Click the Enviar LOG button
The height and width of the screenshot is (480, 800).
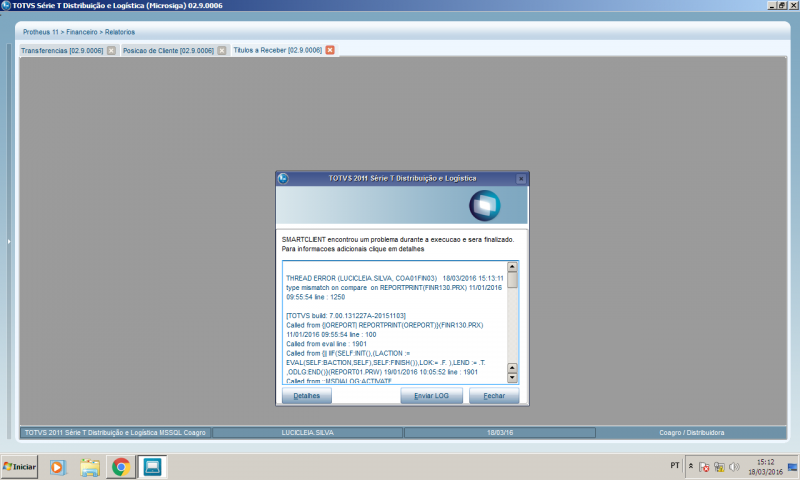(431, 396)
